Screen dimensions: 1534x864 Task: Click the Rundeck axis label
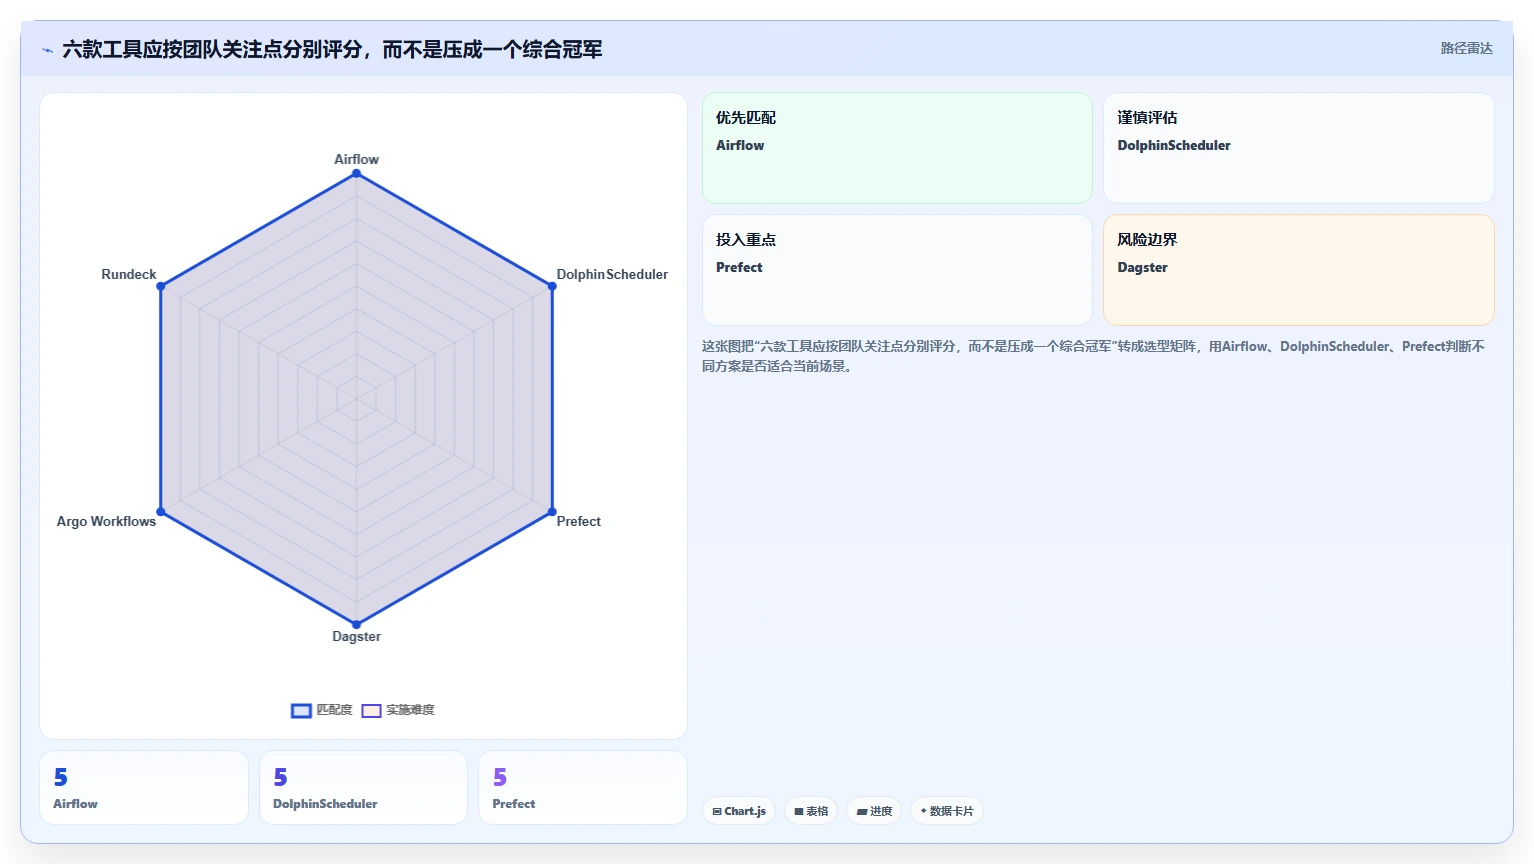[129, 274]
